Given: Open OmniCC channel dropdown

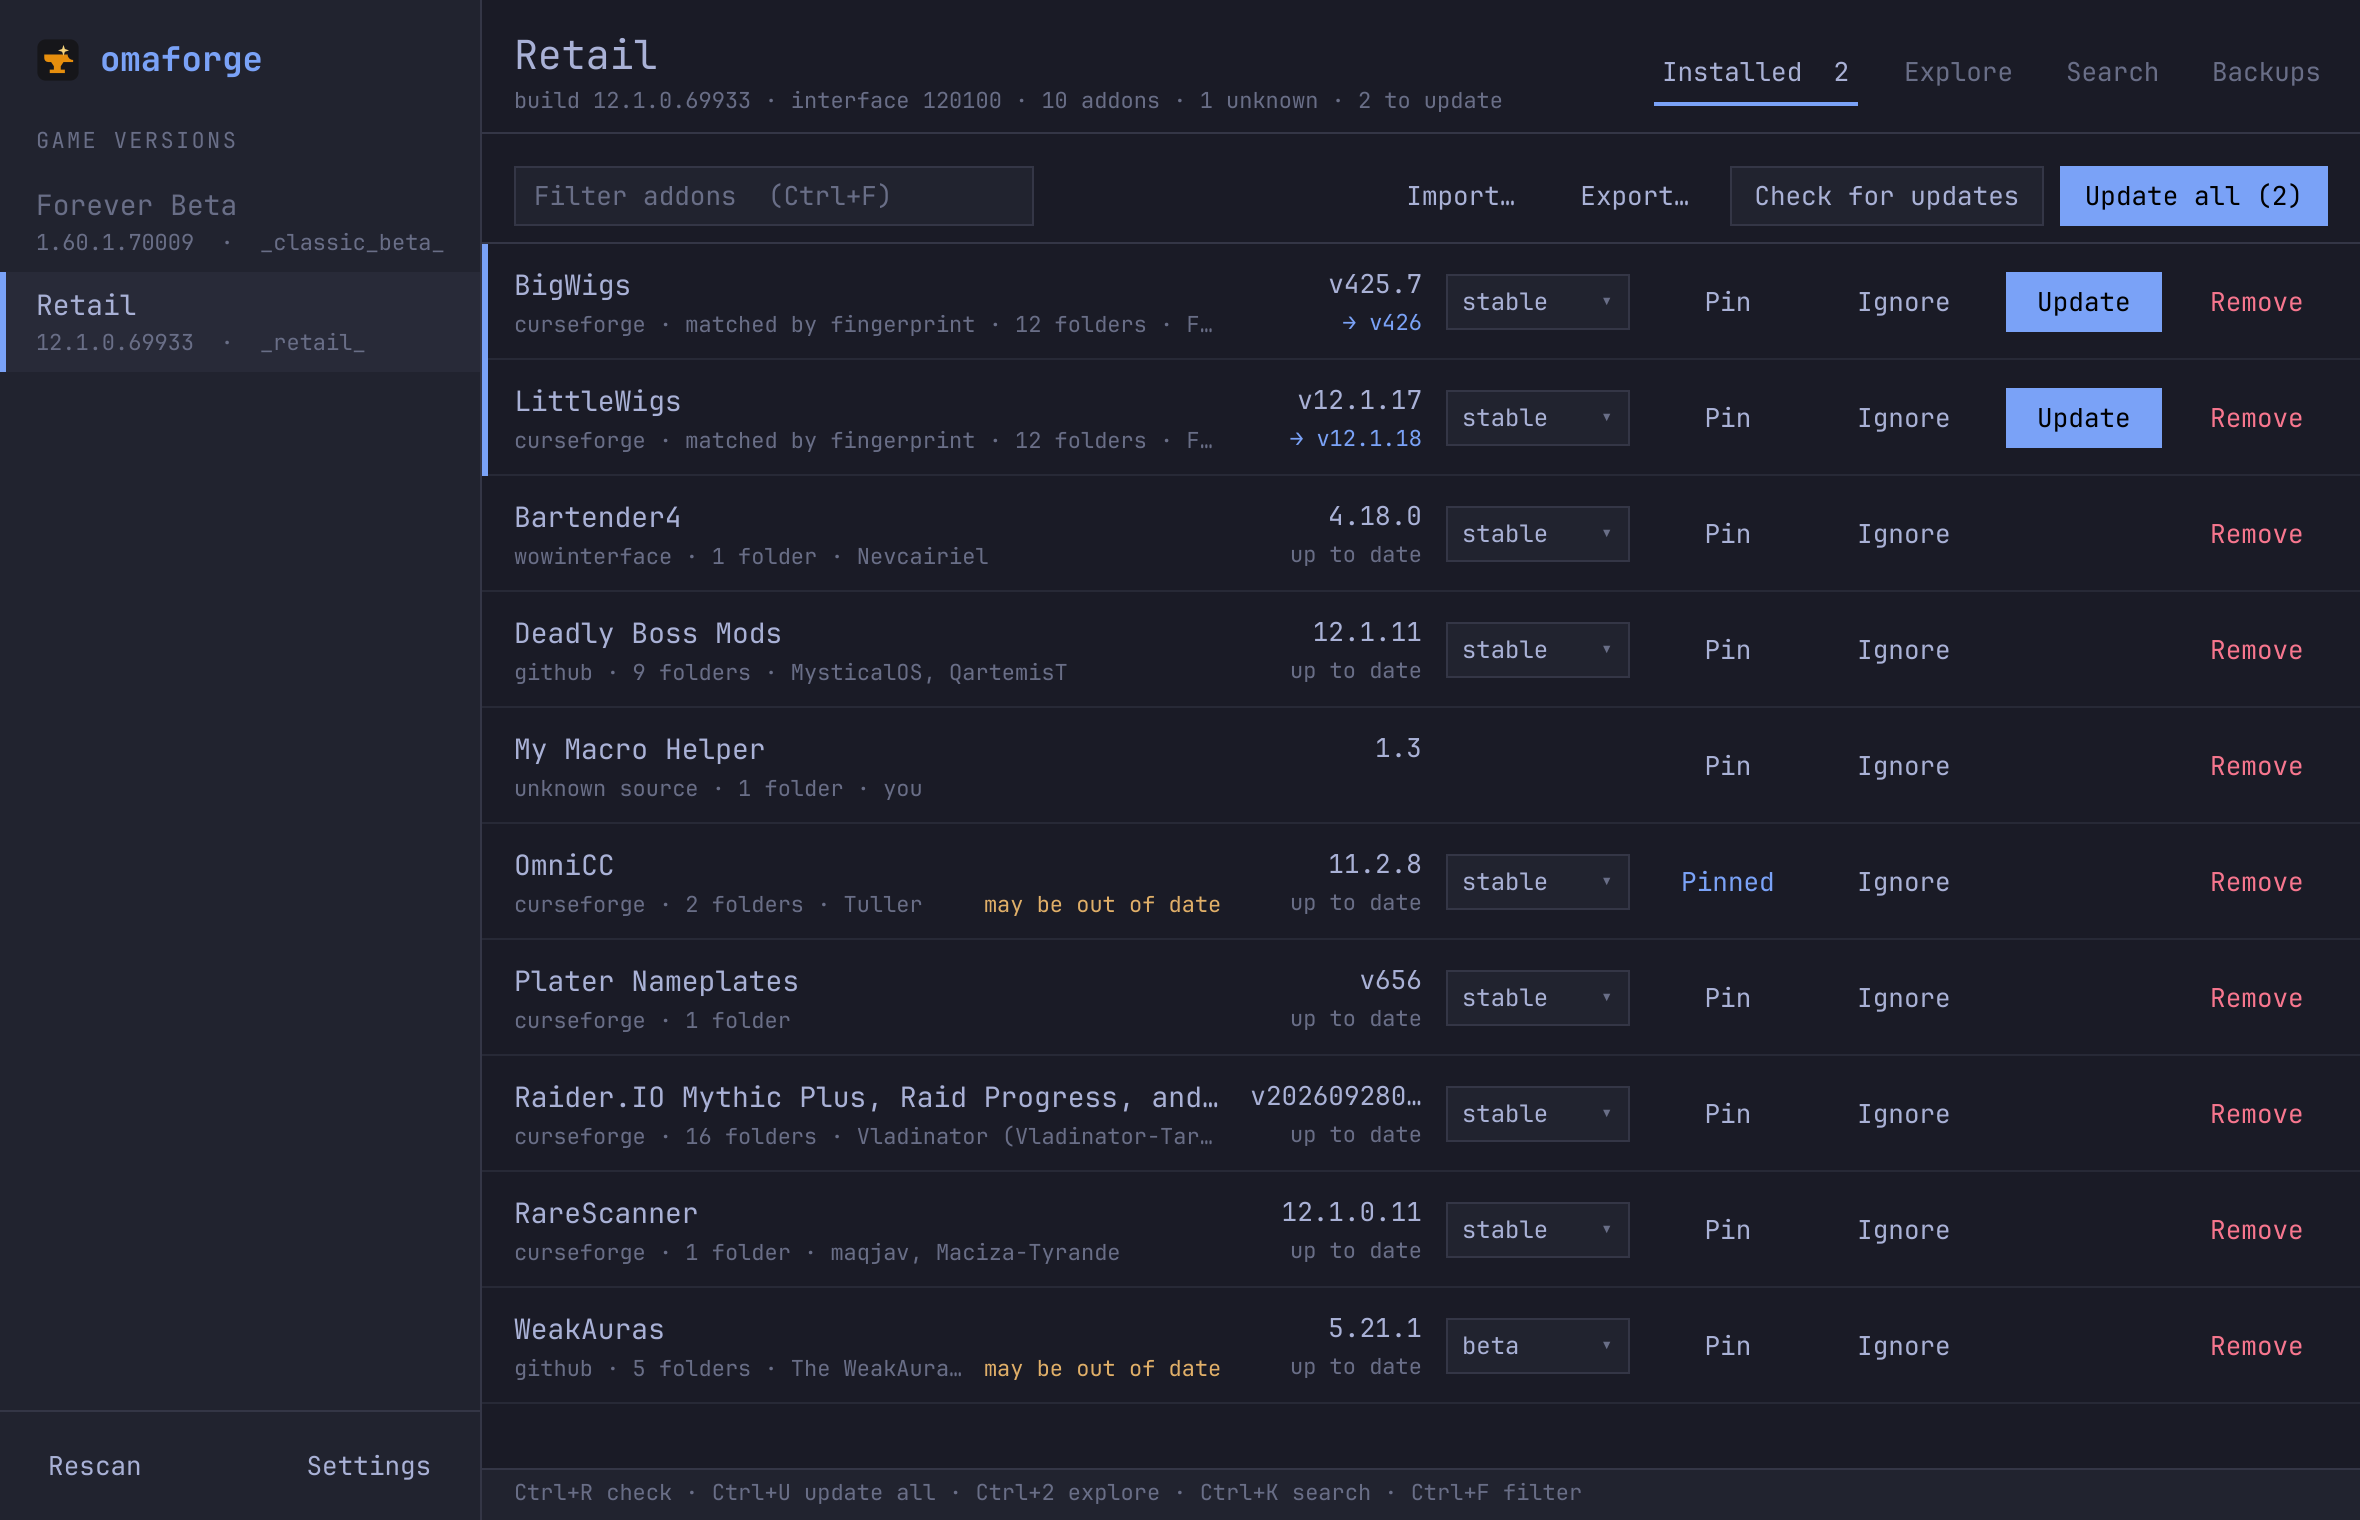Looking at the screenshot, I should point(1537,882).
